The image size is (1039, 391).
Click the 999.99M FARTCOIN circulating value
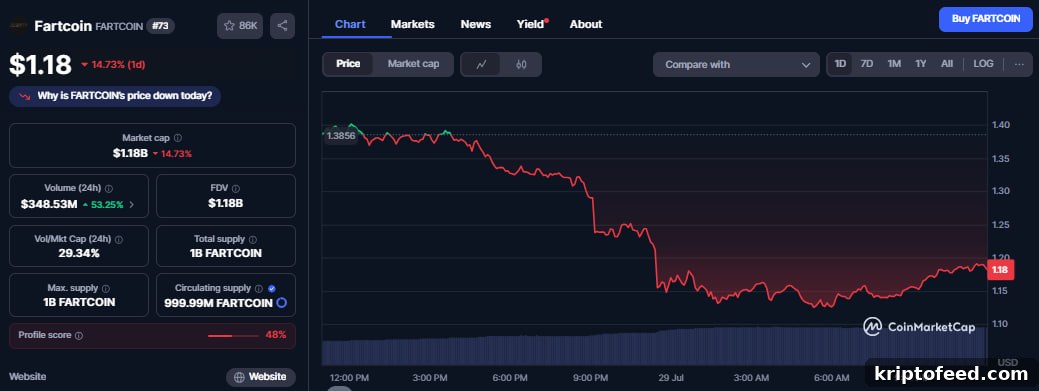pyautogui.click(x=219, y=303)
